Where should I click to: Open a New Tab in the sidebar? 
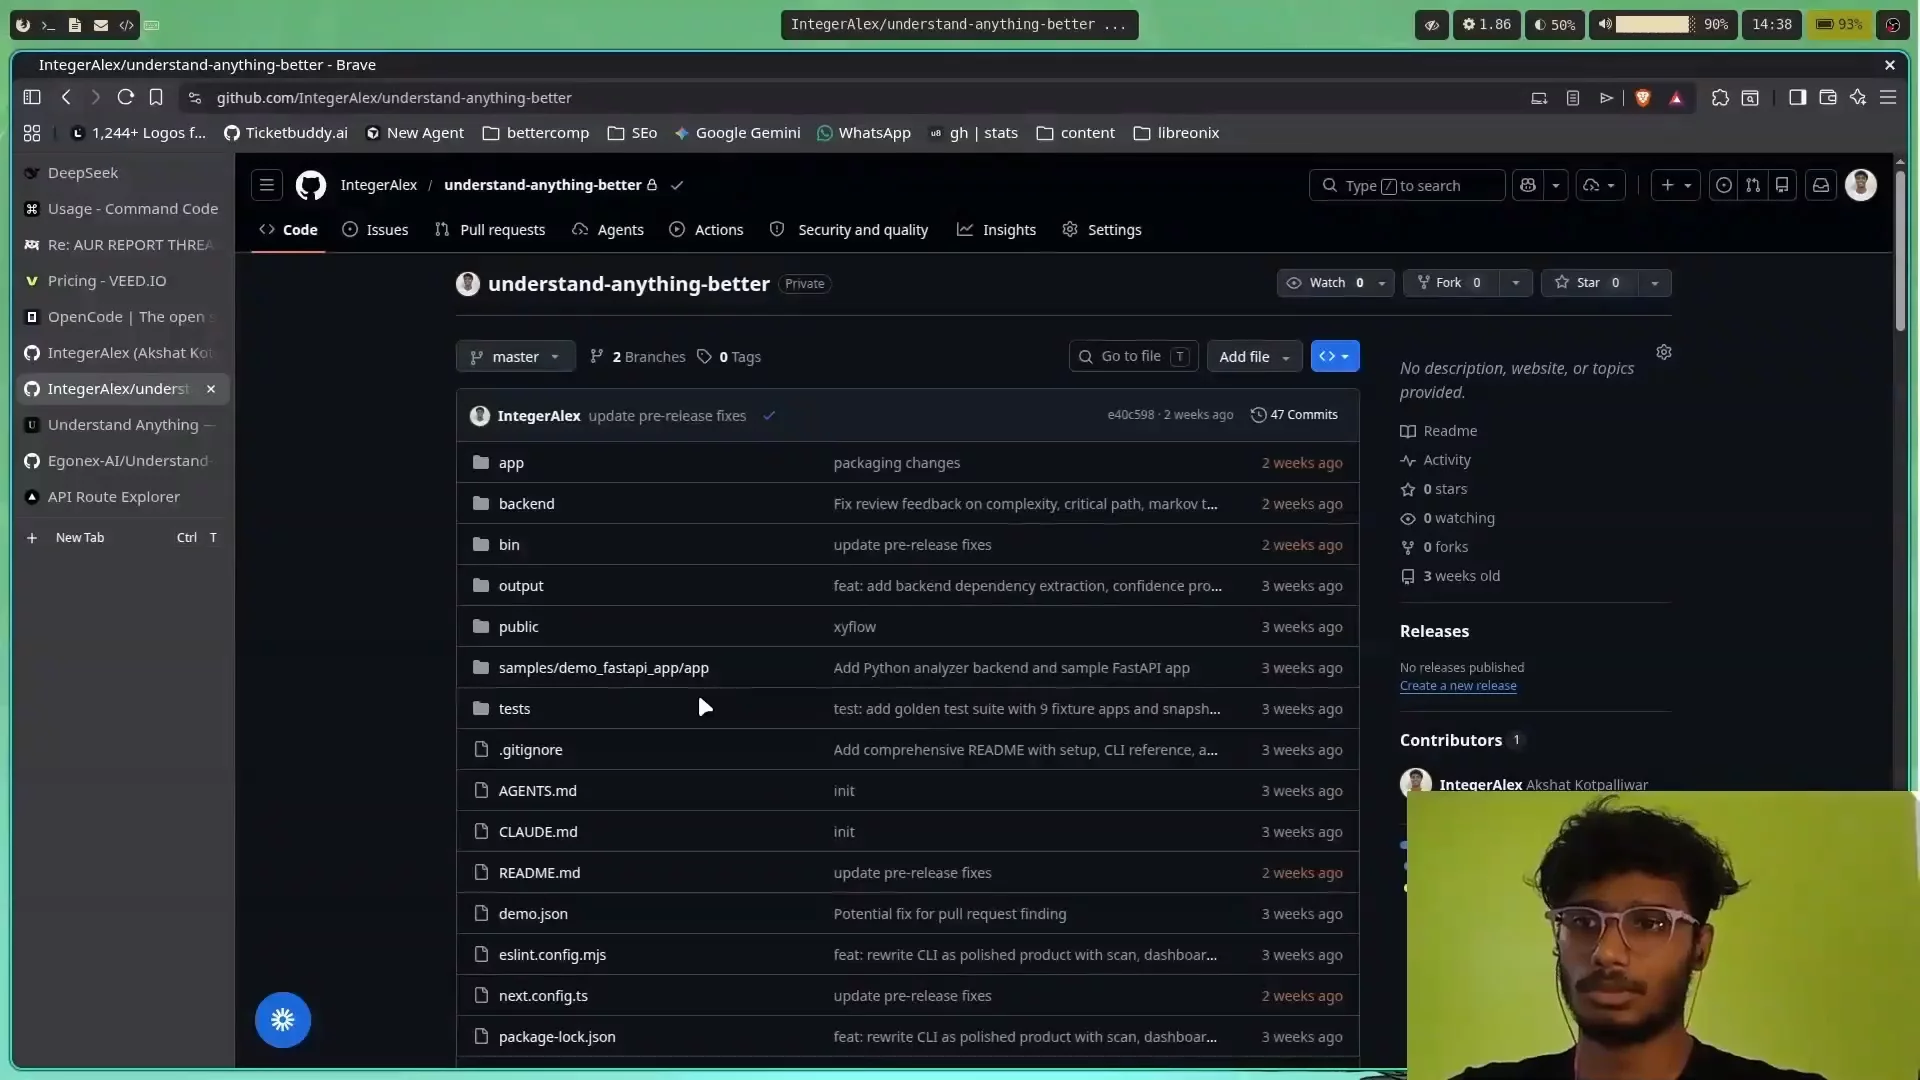coord(123,538)
